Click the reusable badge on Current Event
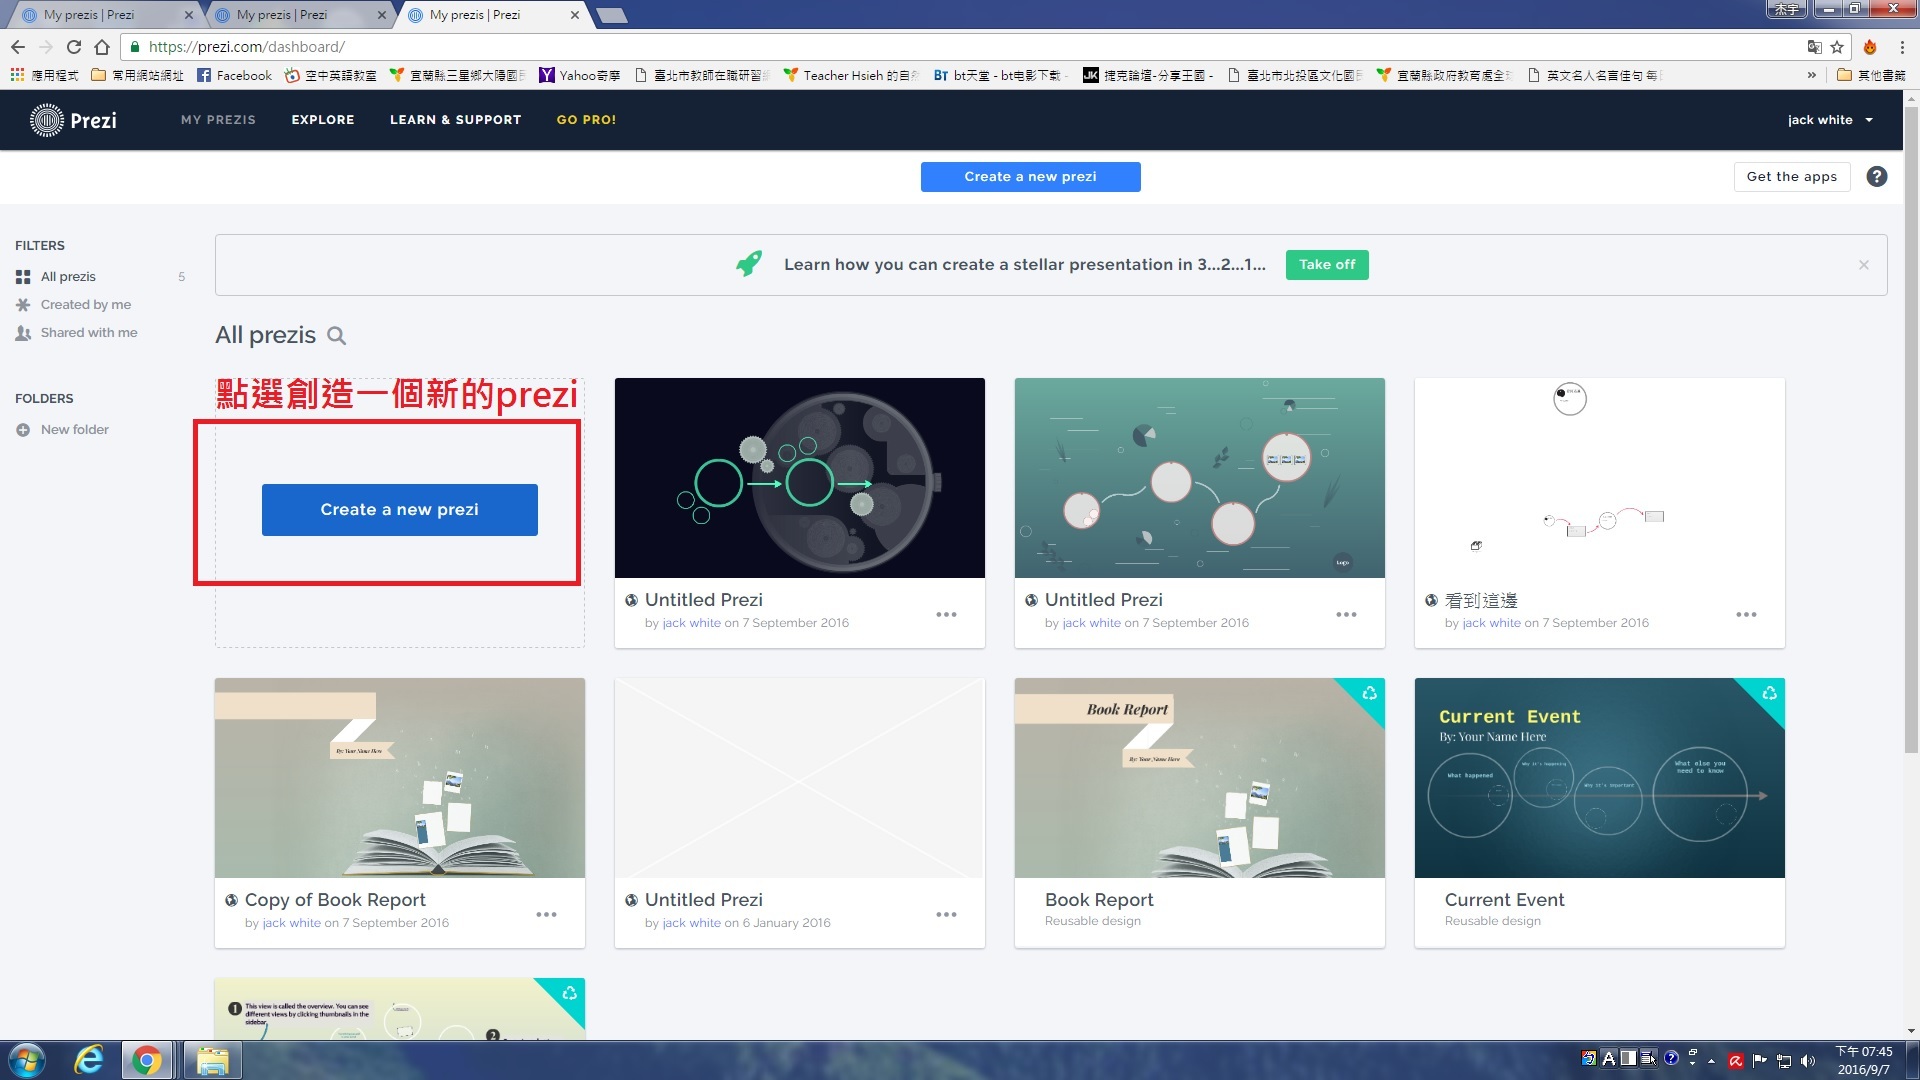Screen dimensions: 1920x1080 point(1769,693)
